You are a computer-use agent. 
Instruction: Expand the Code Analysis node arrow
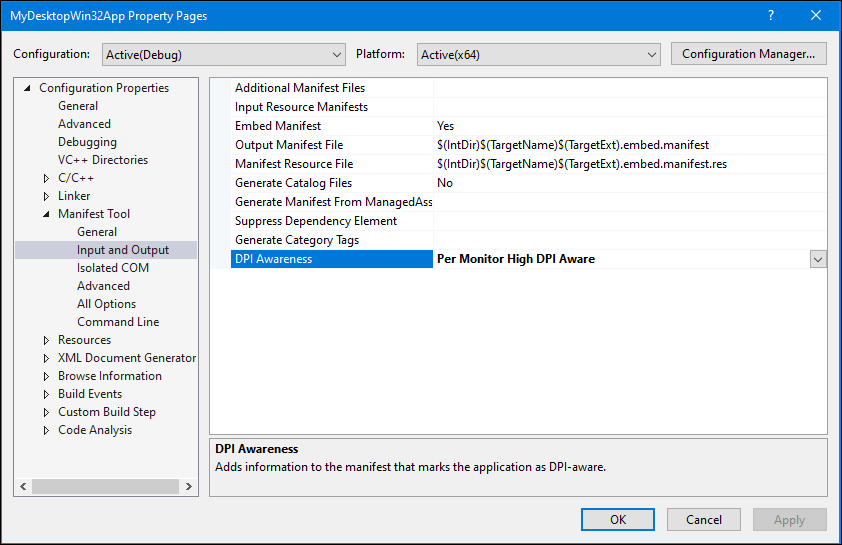point(46,431)
